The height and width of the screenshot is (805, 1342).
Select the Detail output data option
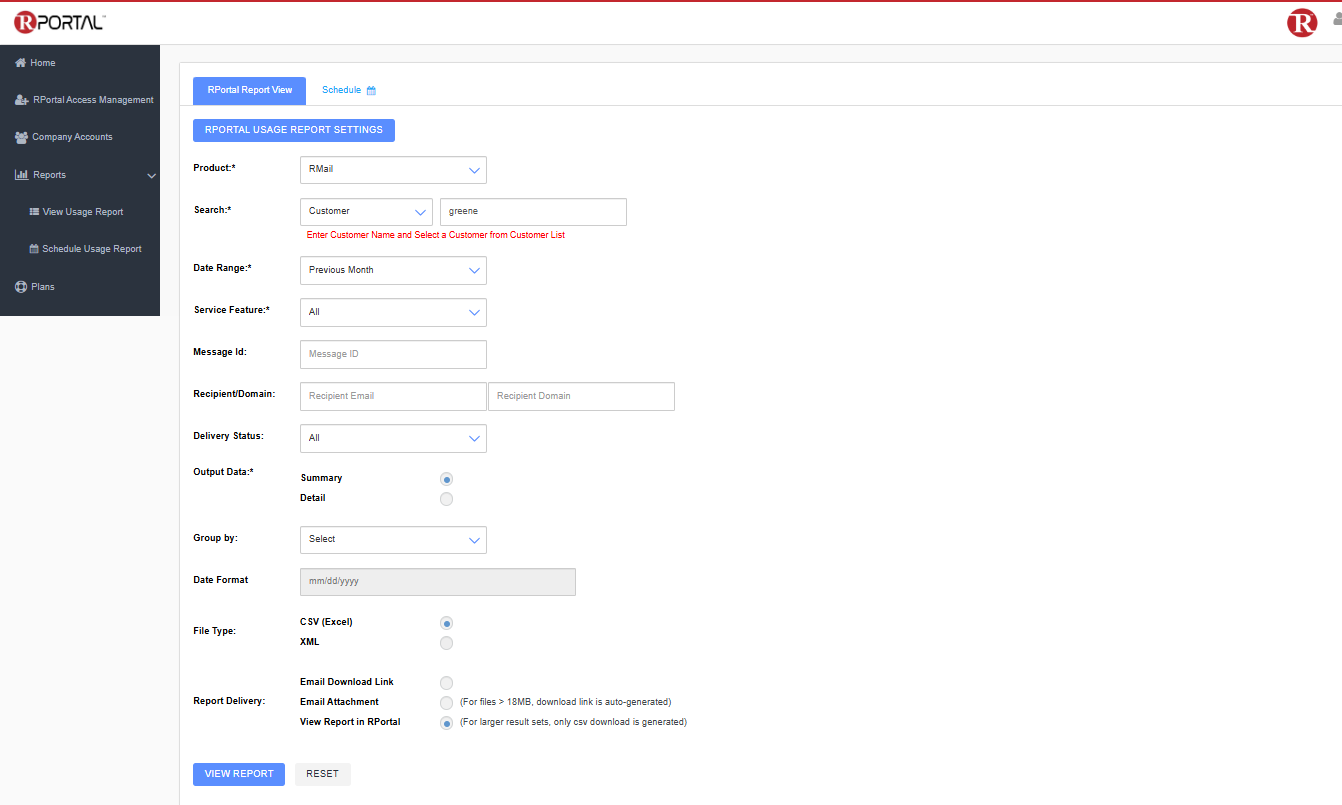pos(446,499)
